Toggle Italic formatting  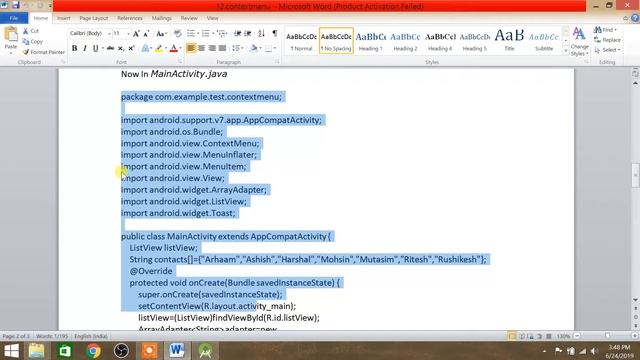click(84, 48)
